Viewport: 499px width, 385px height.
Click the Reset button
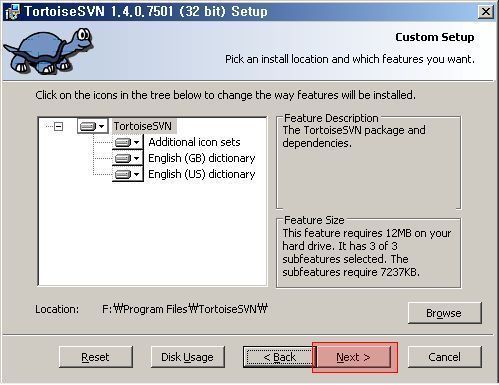(x=96, y=357)
